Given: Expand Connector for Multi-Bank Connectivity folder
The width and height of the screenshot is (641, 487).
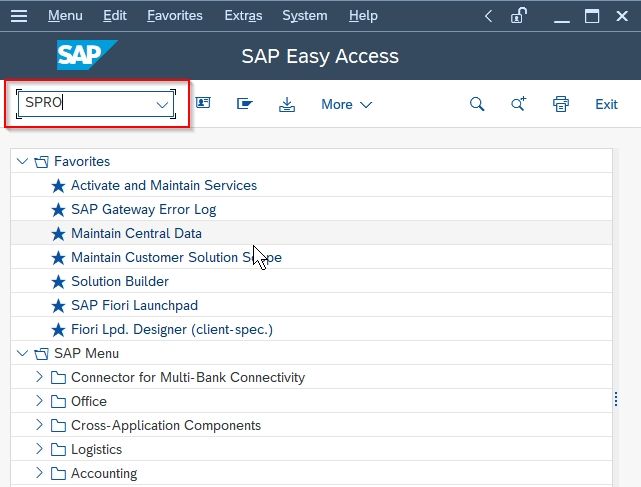Looking at the screenshot, I should [39, 377].
